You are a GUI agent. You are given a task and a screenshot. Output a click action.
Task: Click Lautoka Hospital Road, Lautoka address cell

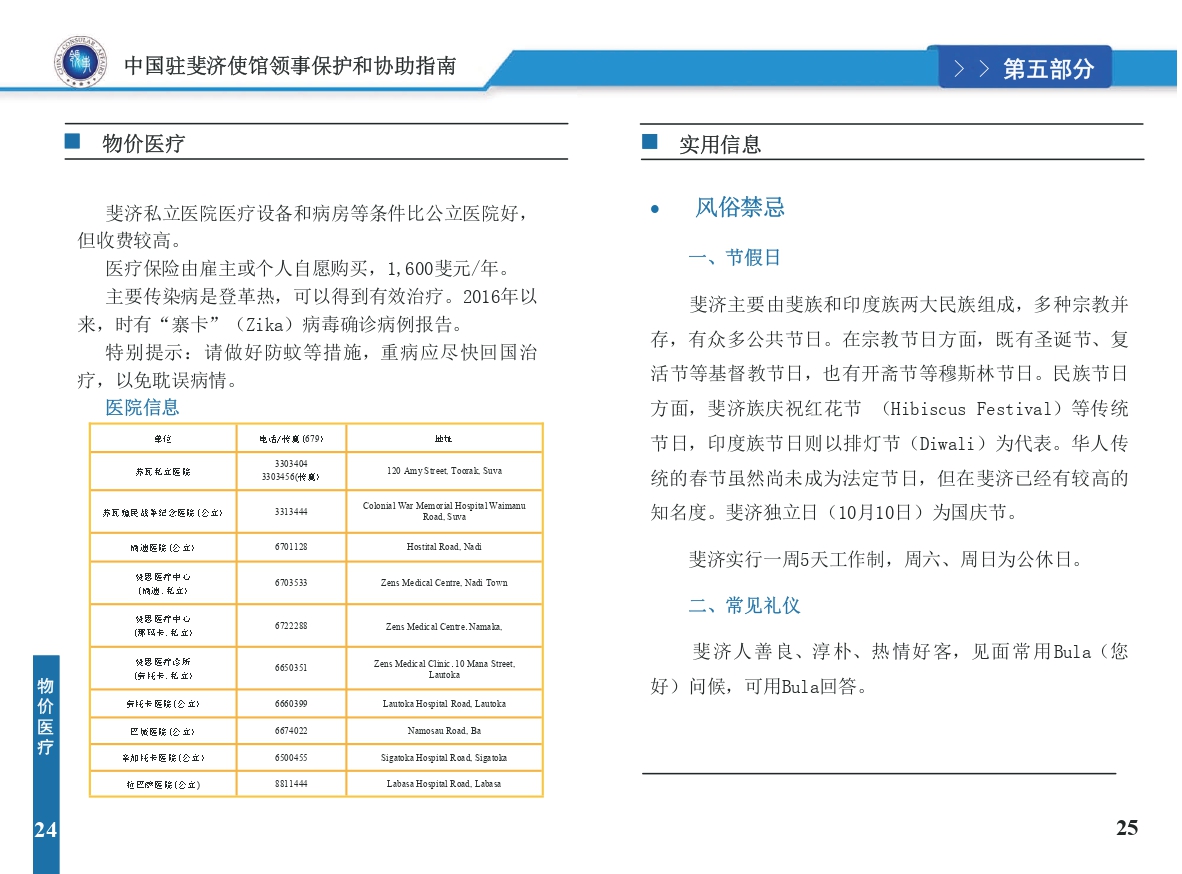pyautogui.click(x=444, y=704)
